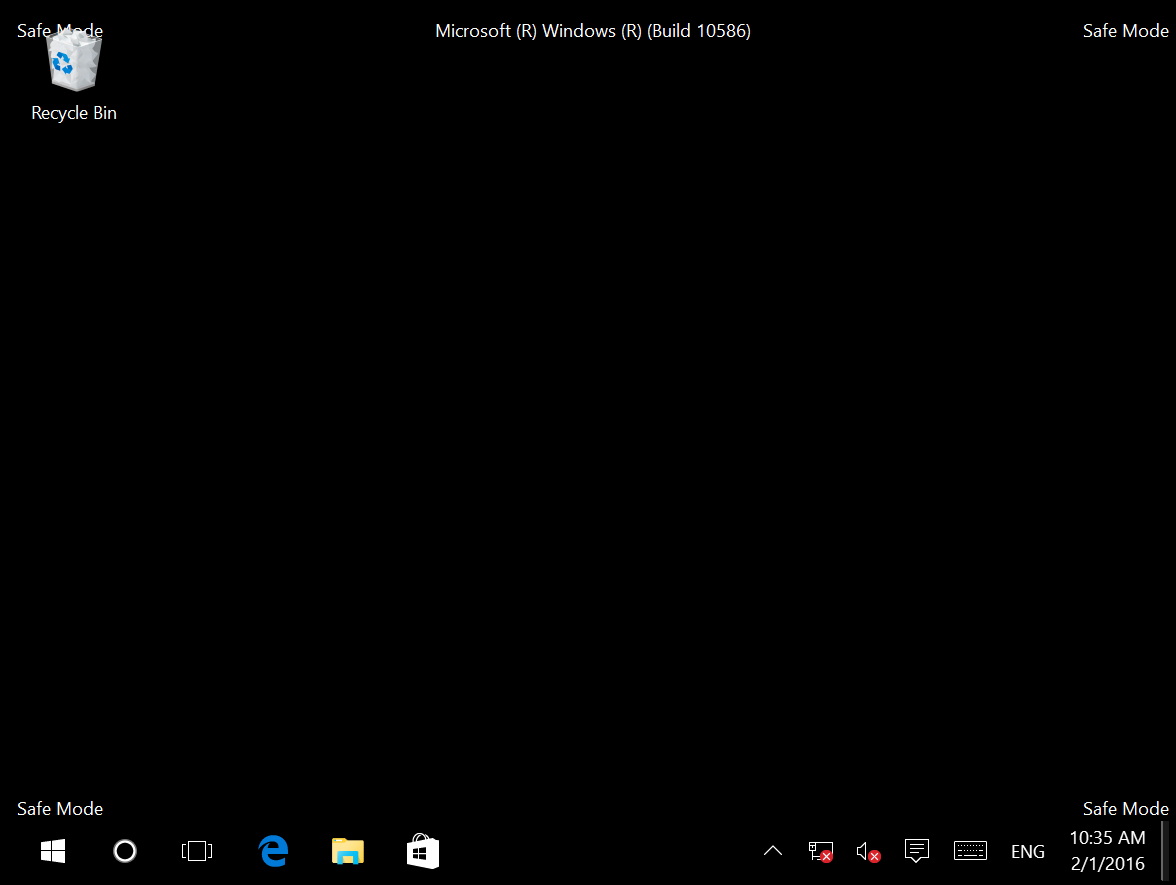This screenshot has width=1176, height=885.
Task: Toggle Task View
Action: click(x=196, y=851)
